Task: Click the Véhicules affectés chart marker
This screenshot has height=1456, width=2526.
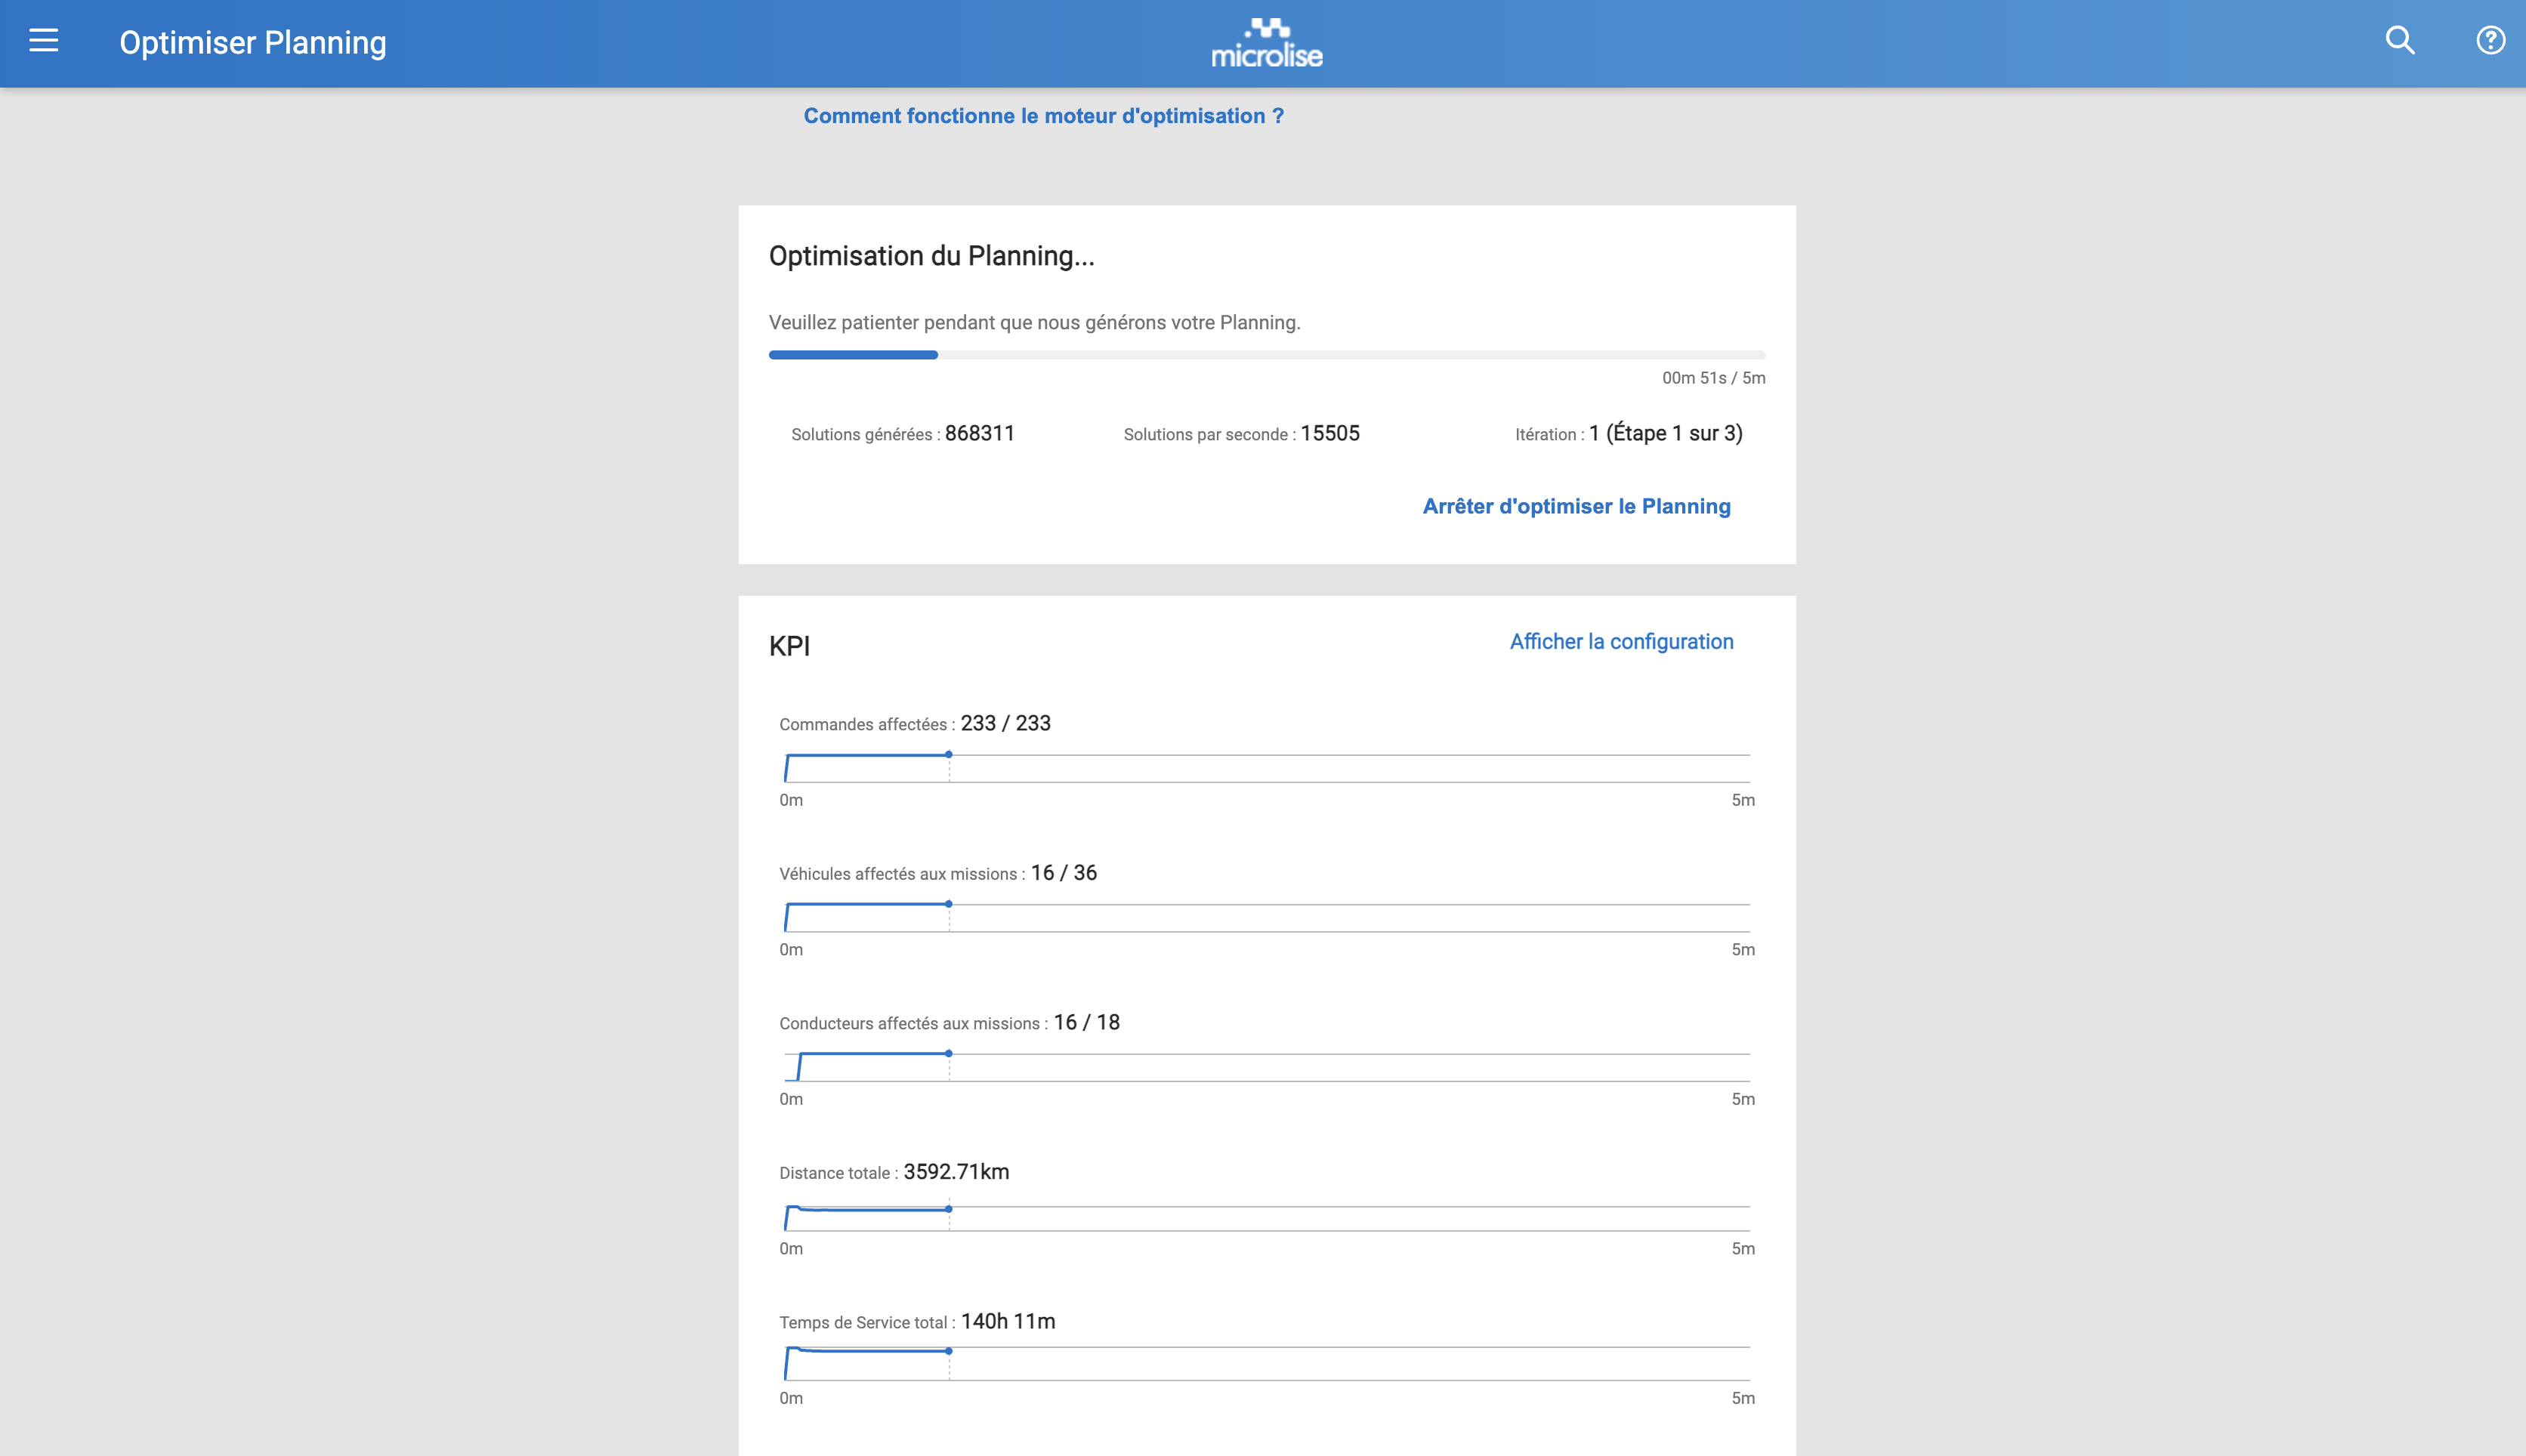Action: pos(949,904)
